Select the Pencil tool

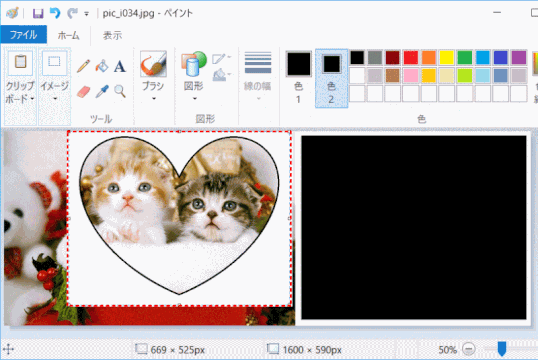click(83, 66)
